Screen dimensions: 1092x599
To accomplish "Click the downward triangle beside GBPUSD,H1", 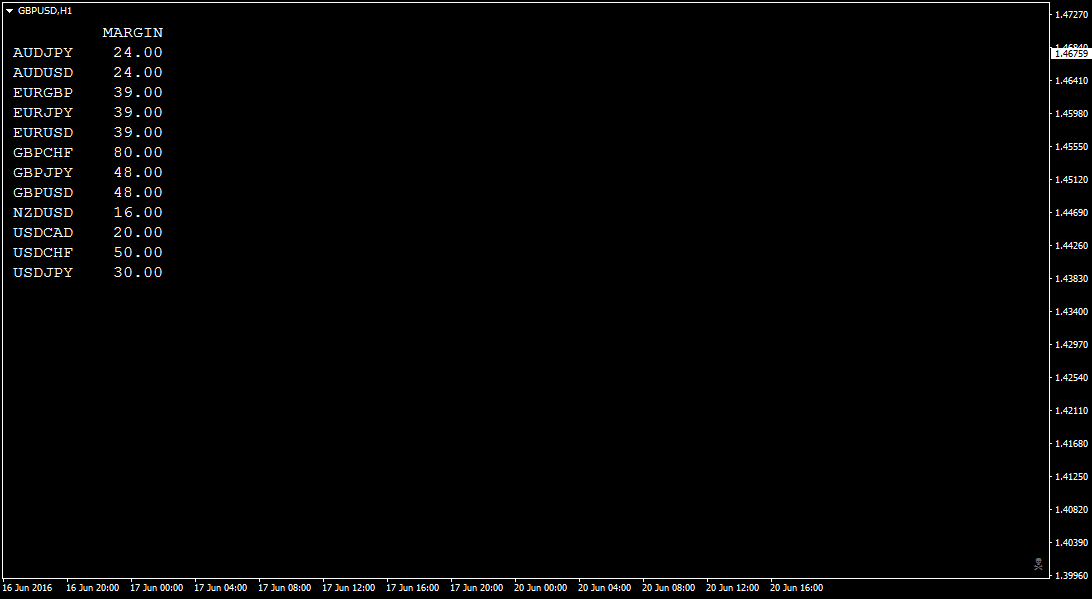I will (11, 10).
